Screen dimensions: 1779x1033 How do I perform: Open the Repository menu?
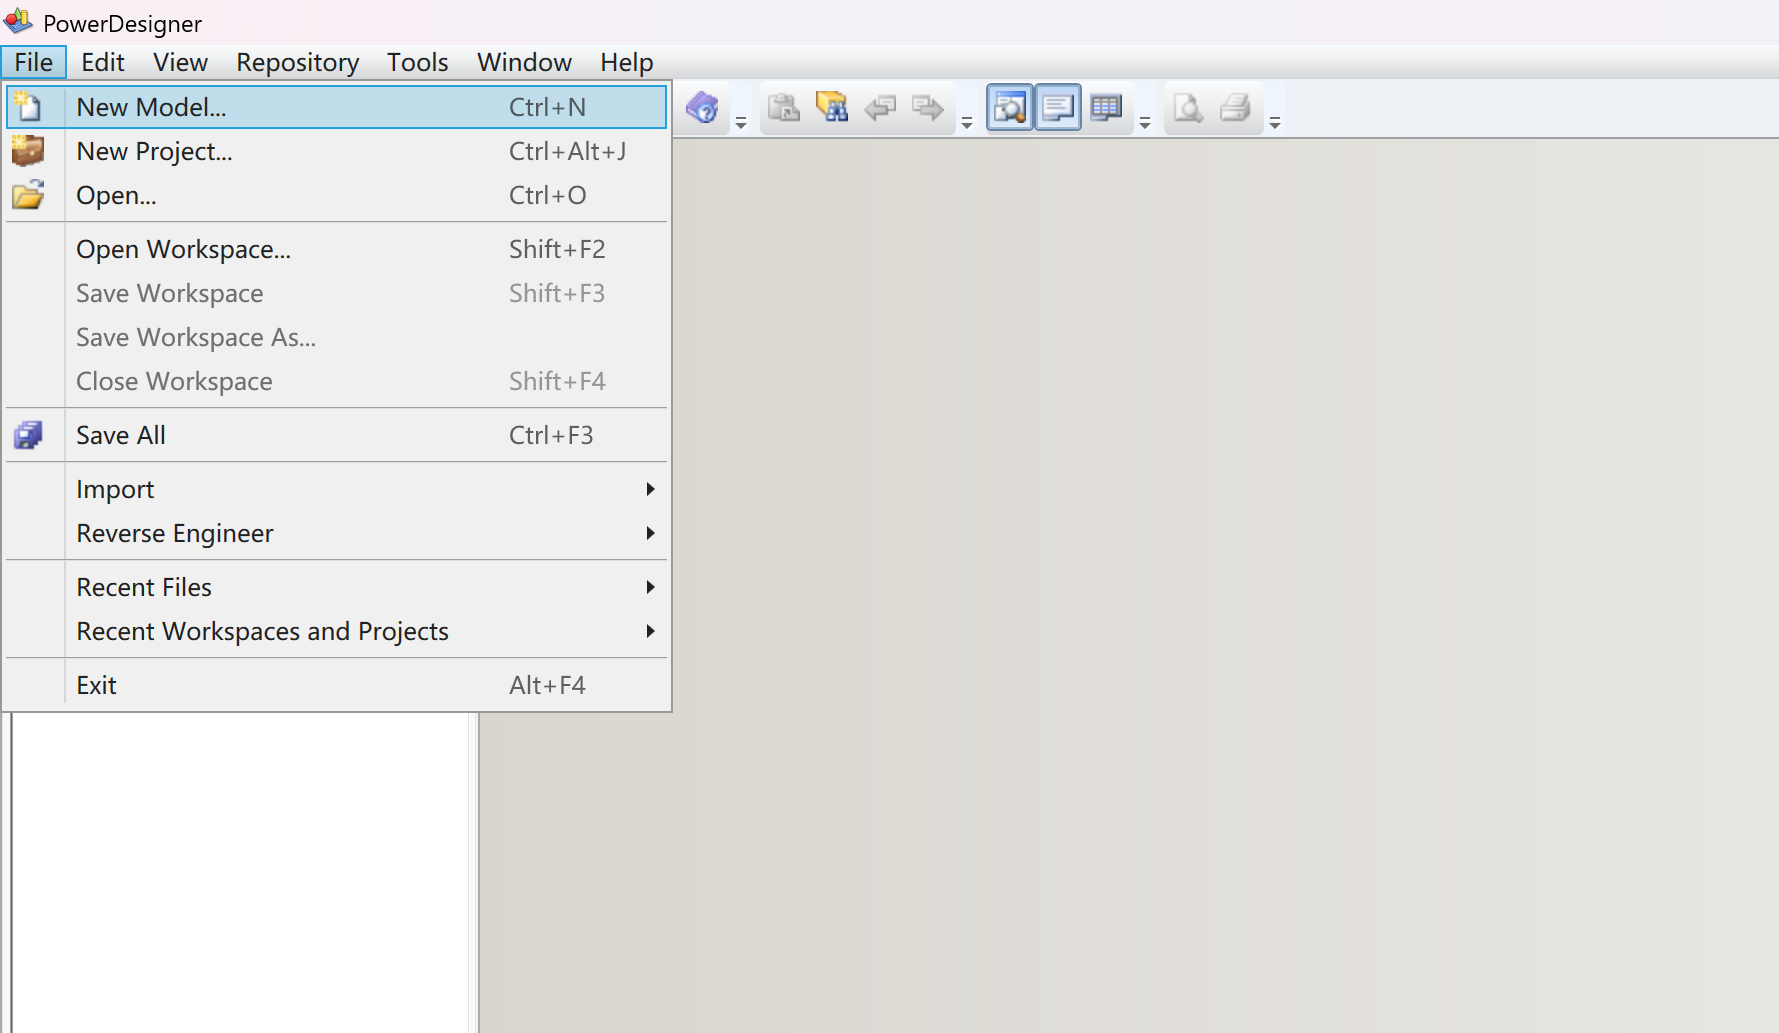tap(298, 62)
